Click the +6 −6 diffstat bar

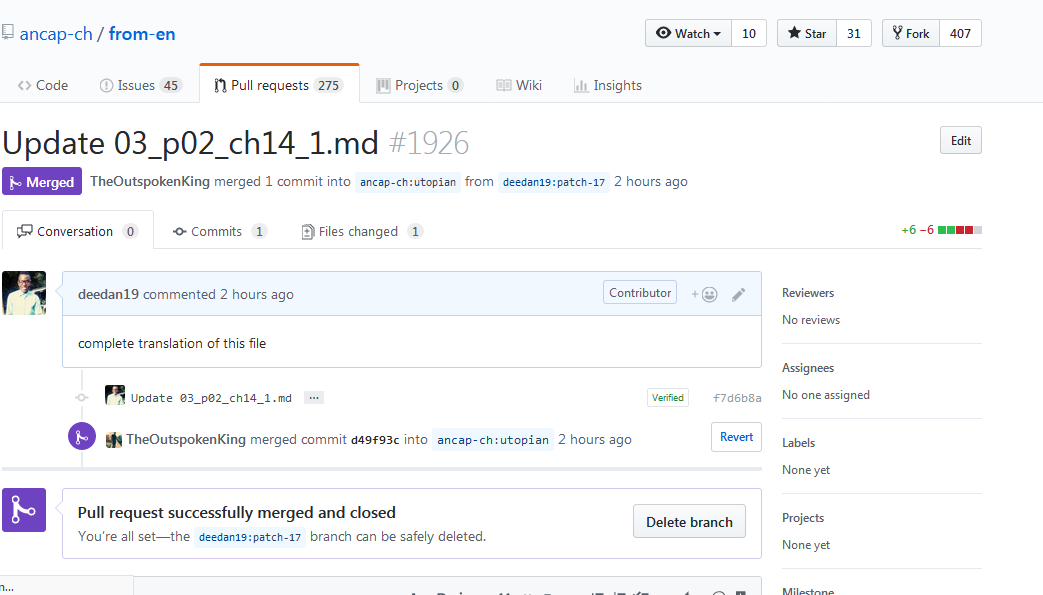pos(941,230)
